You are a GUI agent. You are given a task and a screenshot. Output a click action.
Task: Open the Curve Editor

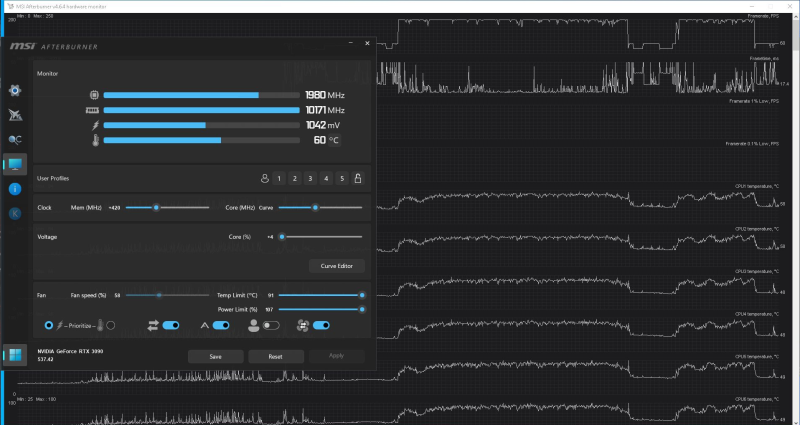[337, 266]
